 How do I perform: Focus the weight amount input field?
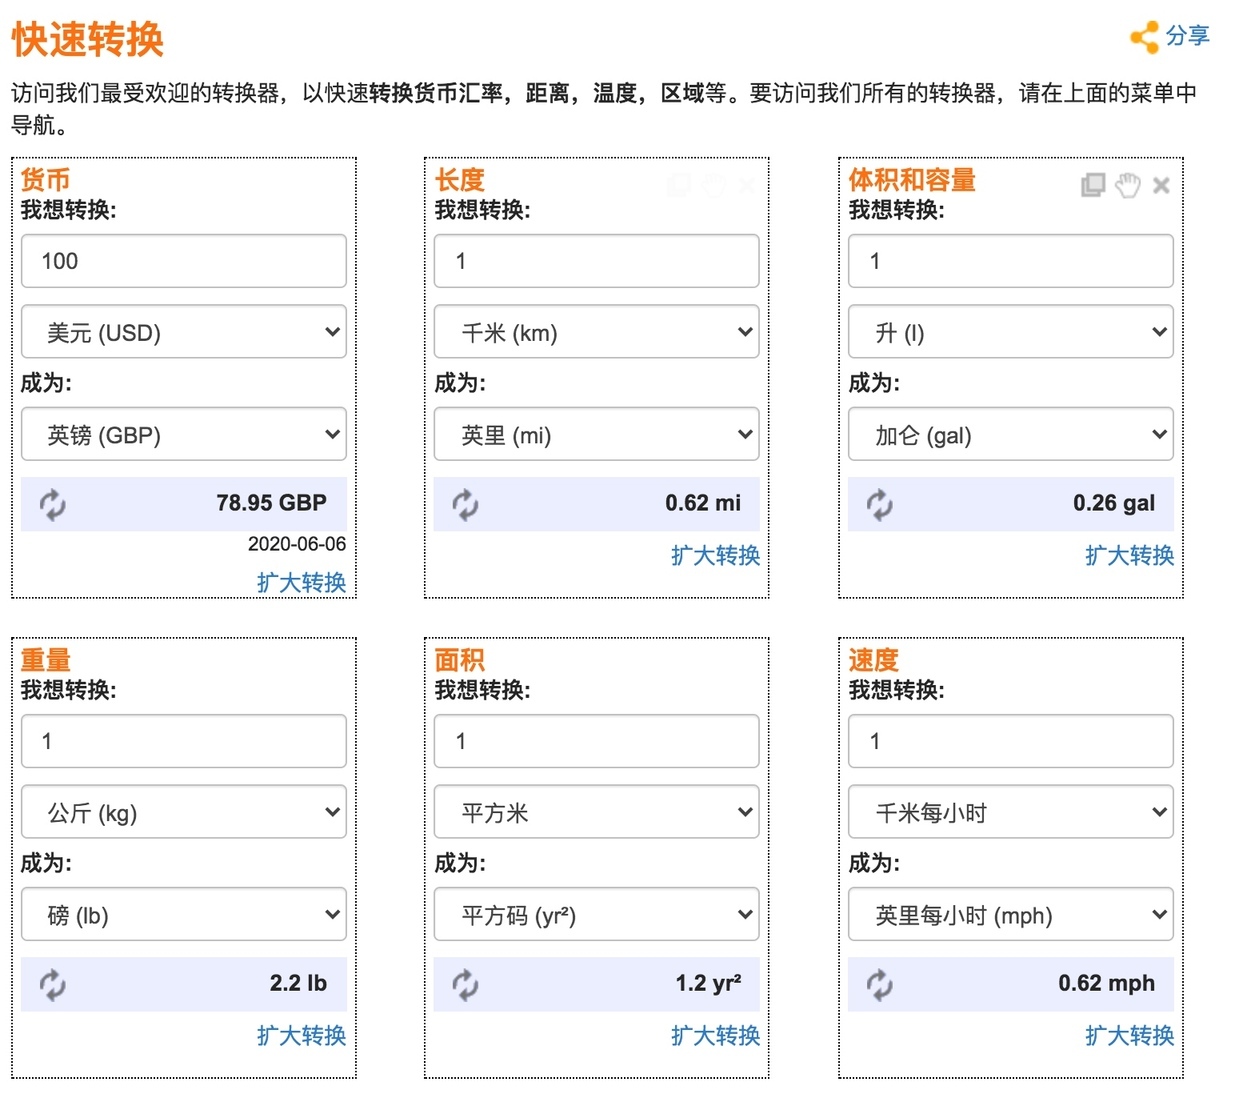pyautogui.click(x=184, y=741)
